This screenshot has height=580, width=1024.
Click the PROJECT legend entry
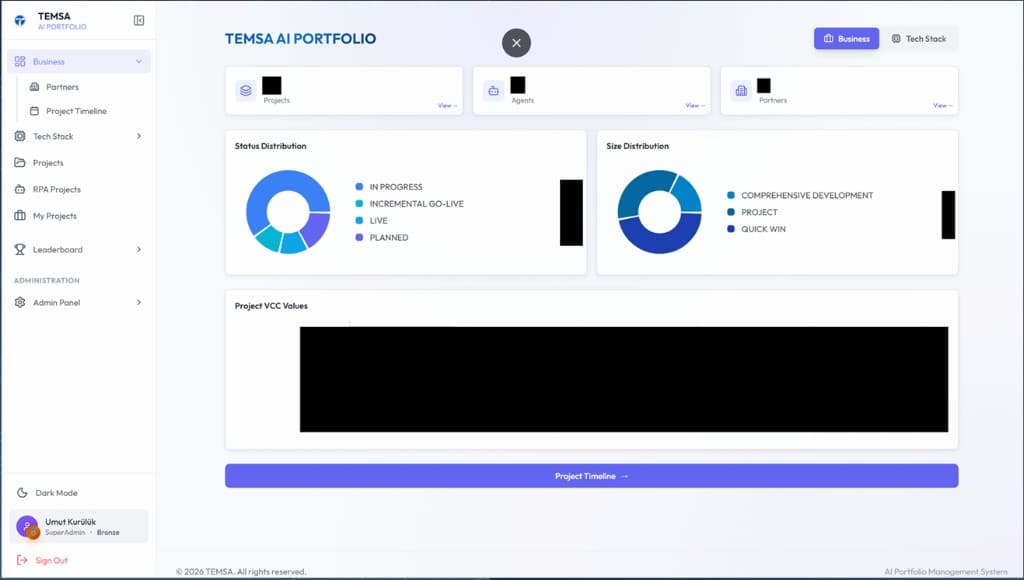[x=752, y=212]
